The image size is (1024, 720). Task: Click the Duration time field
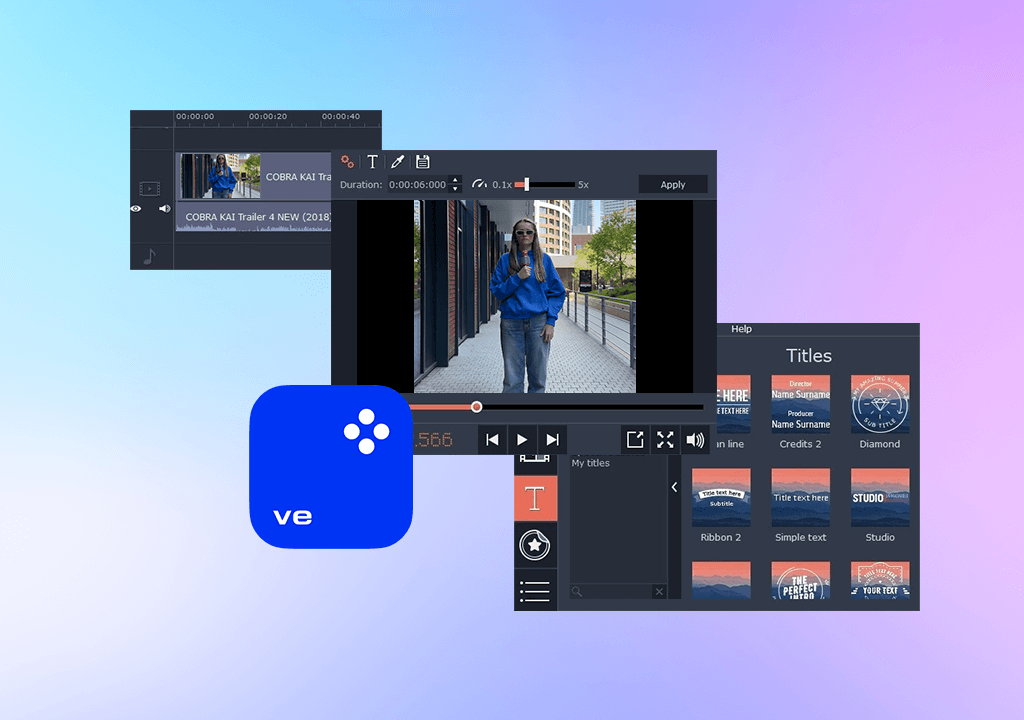point(418,184)
